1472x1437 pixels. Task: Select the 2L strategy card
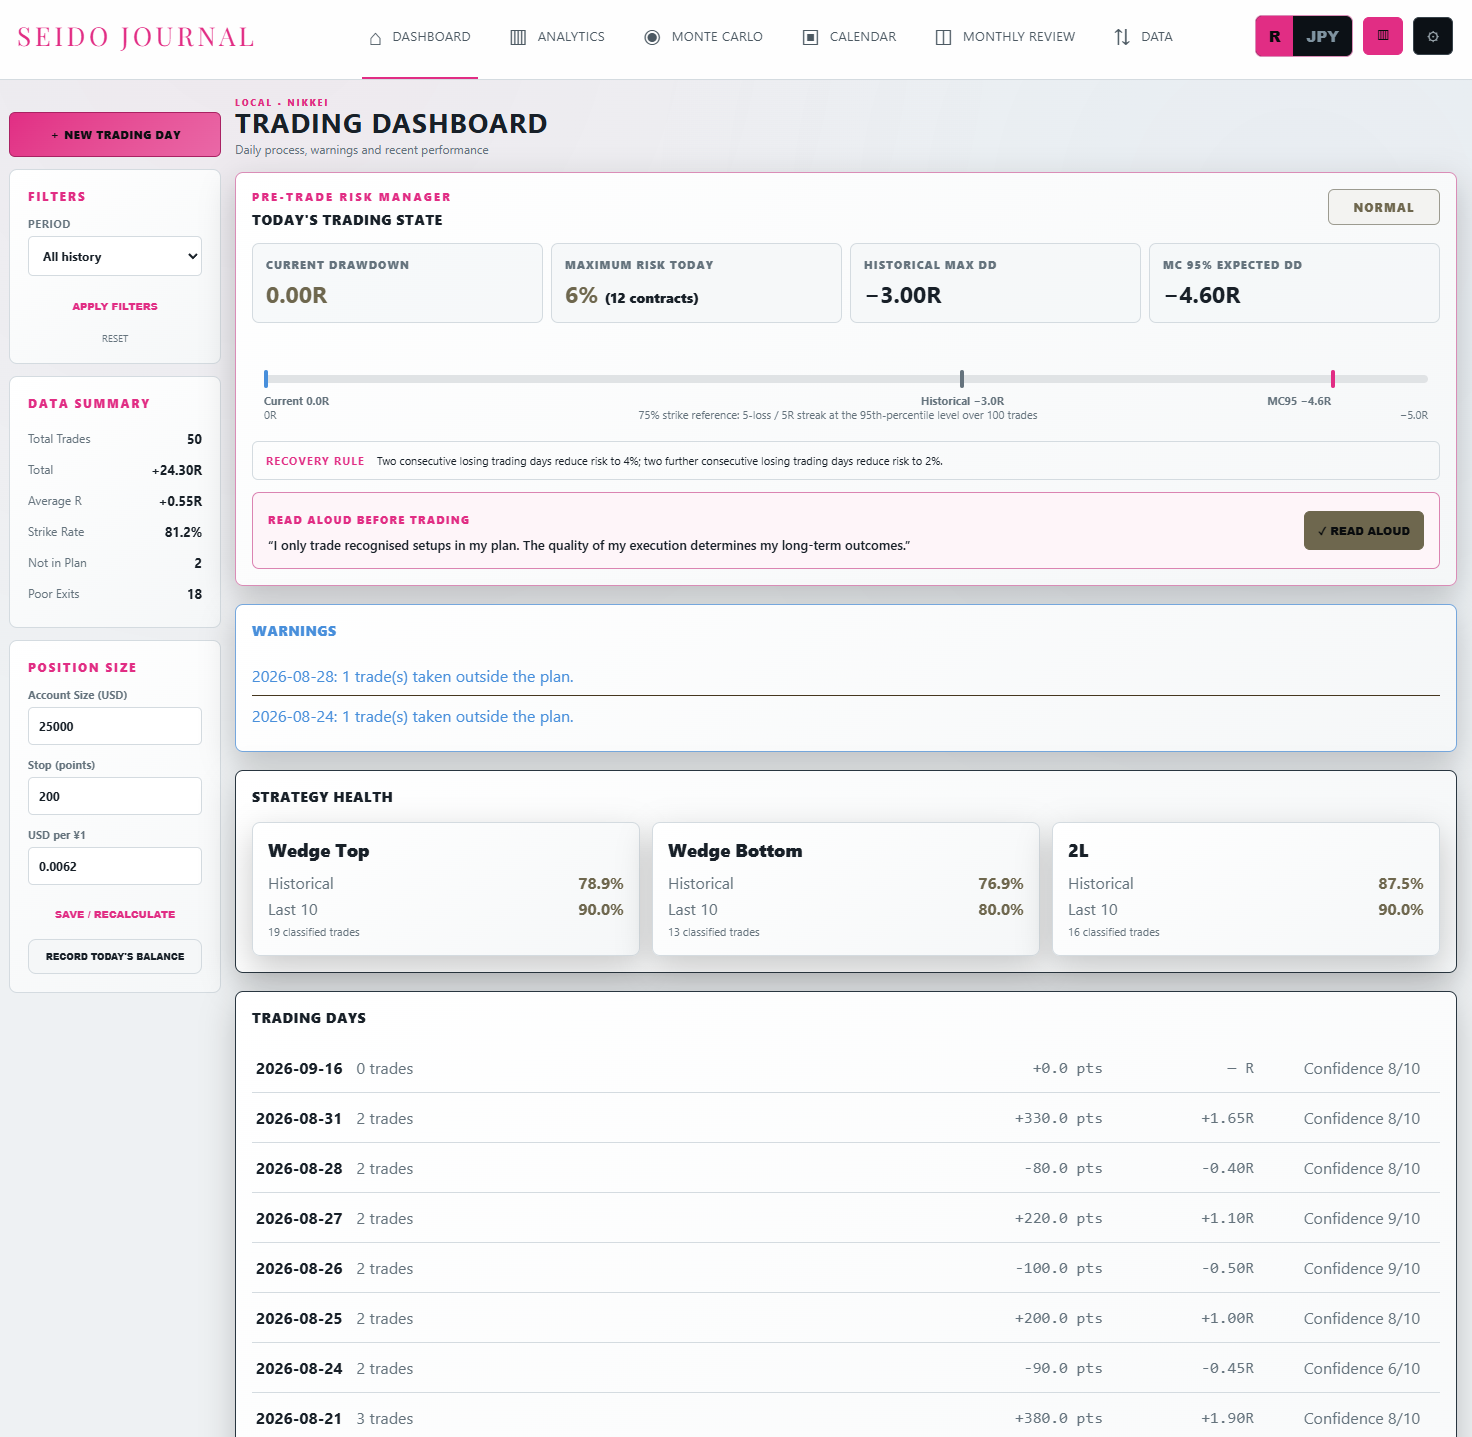1246,889
